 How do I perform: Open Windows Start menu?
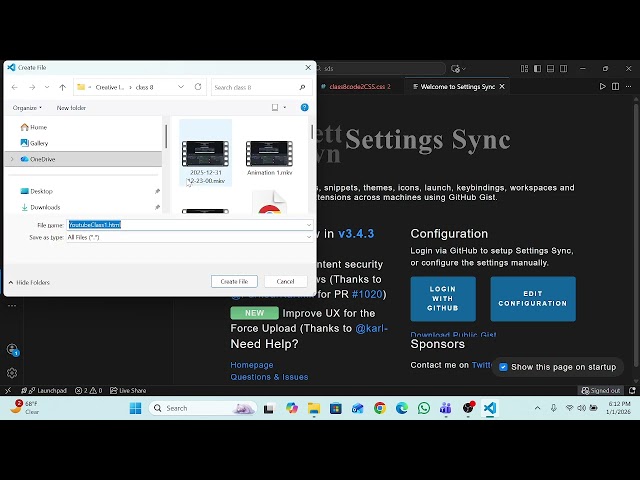click(x=135, y=408)
